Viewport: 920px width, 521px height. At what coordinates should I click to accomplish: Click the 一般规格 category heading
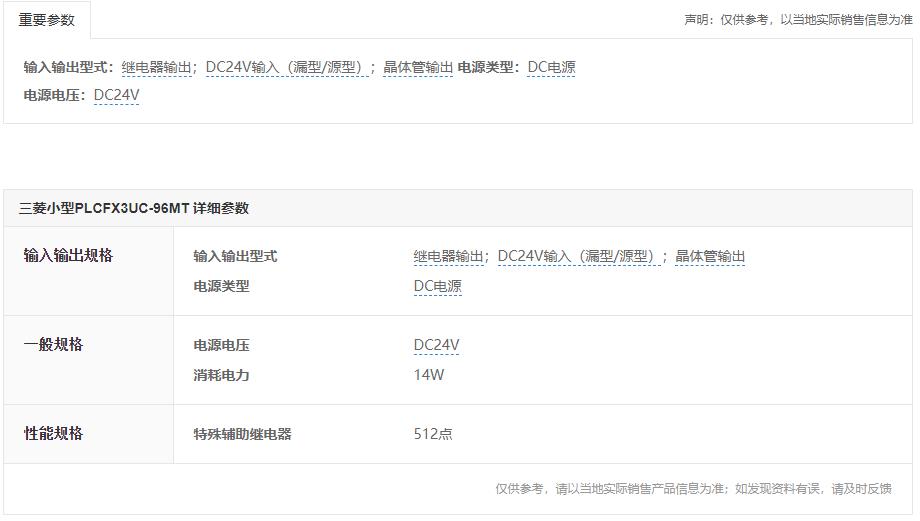coord(53,344)
